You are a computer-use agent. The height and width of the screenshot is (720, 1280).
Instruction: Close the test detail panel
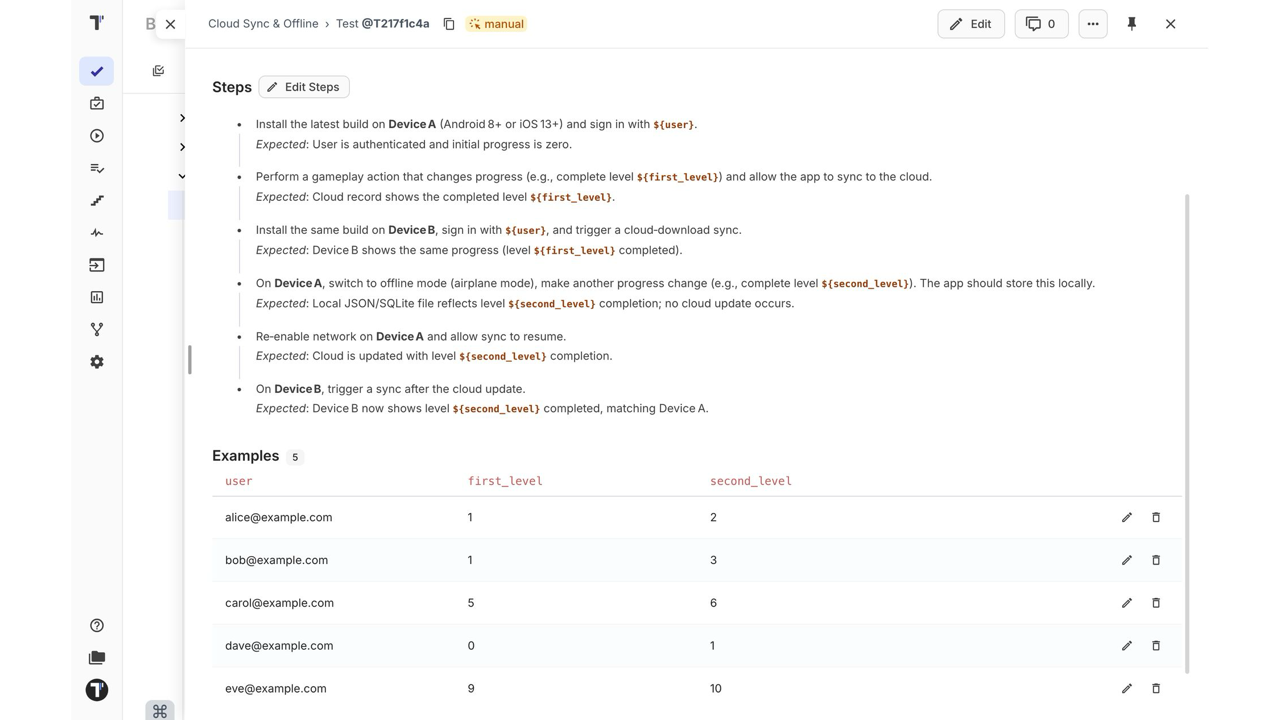[1171, 24]
